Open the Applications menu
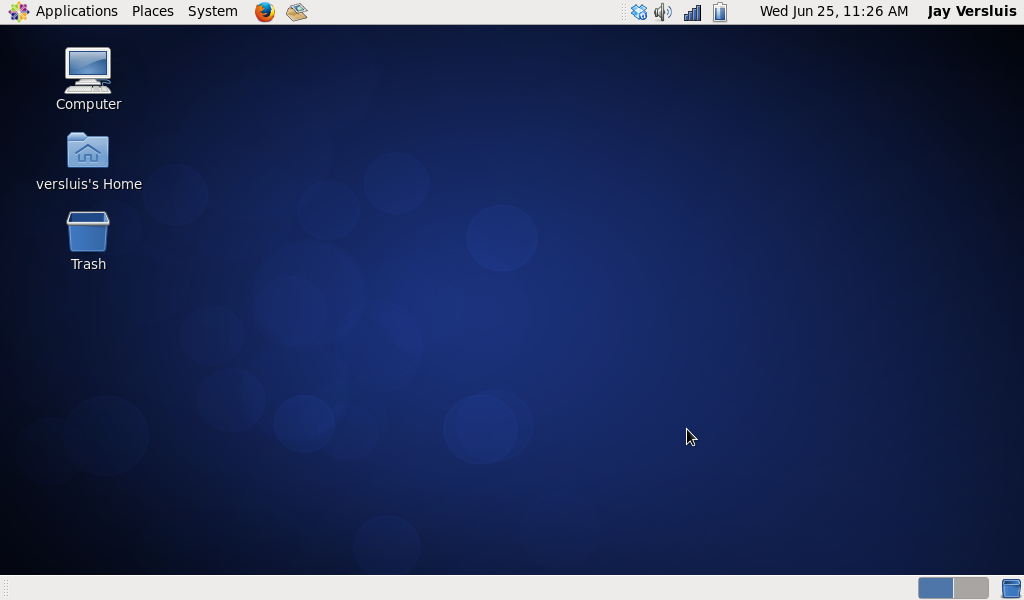The width and height of the screenshot is (1024, 600). 76,11
